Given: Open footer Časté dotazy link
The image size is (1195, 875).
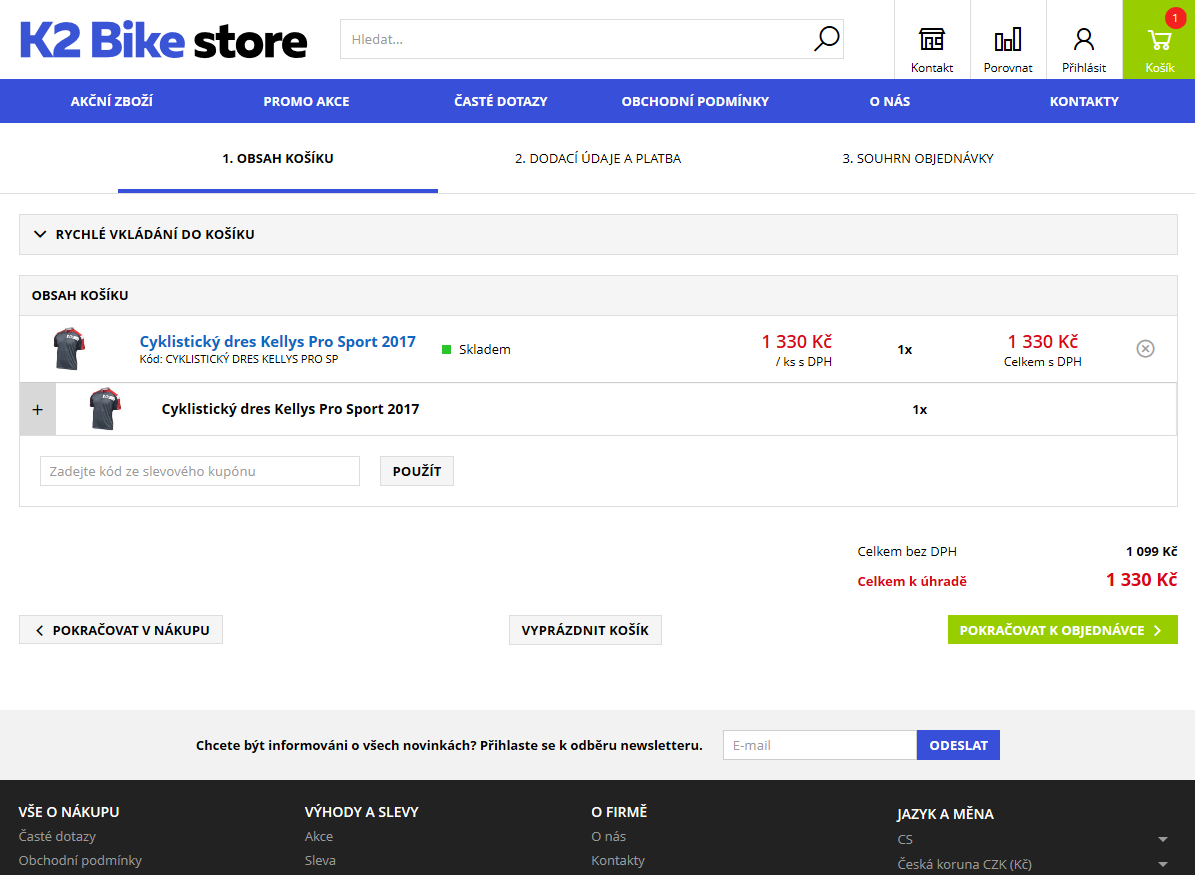Looking at the screenshot, I should coord(57,836).
